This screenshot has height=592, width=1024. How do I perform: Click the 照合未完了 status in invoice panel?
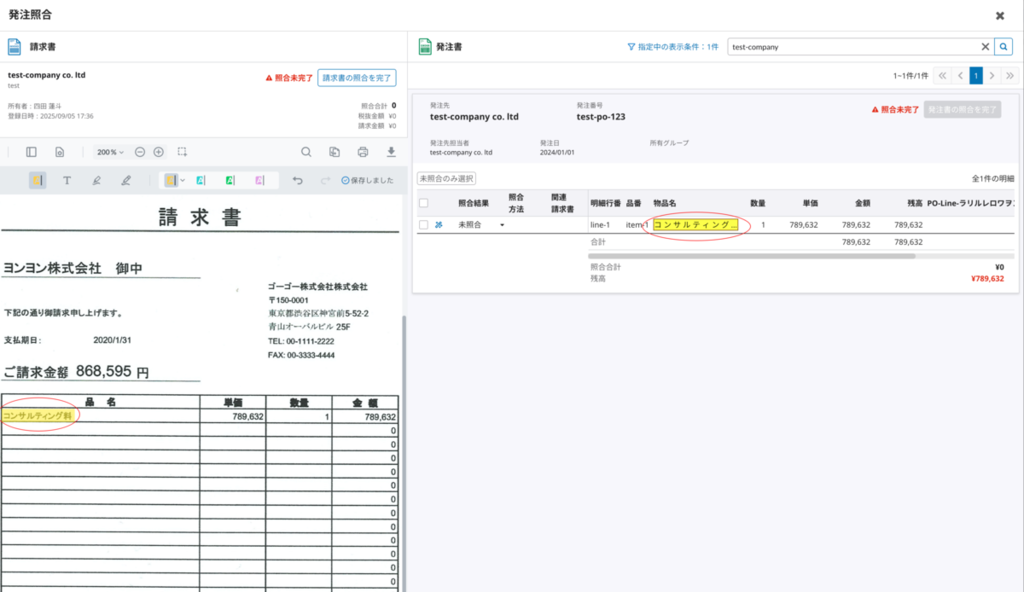tap(289, 78)
